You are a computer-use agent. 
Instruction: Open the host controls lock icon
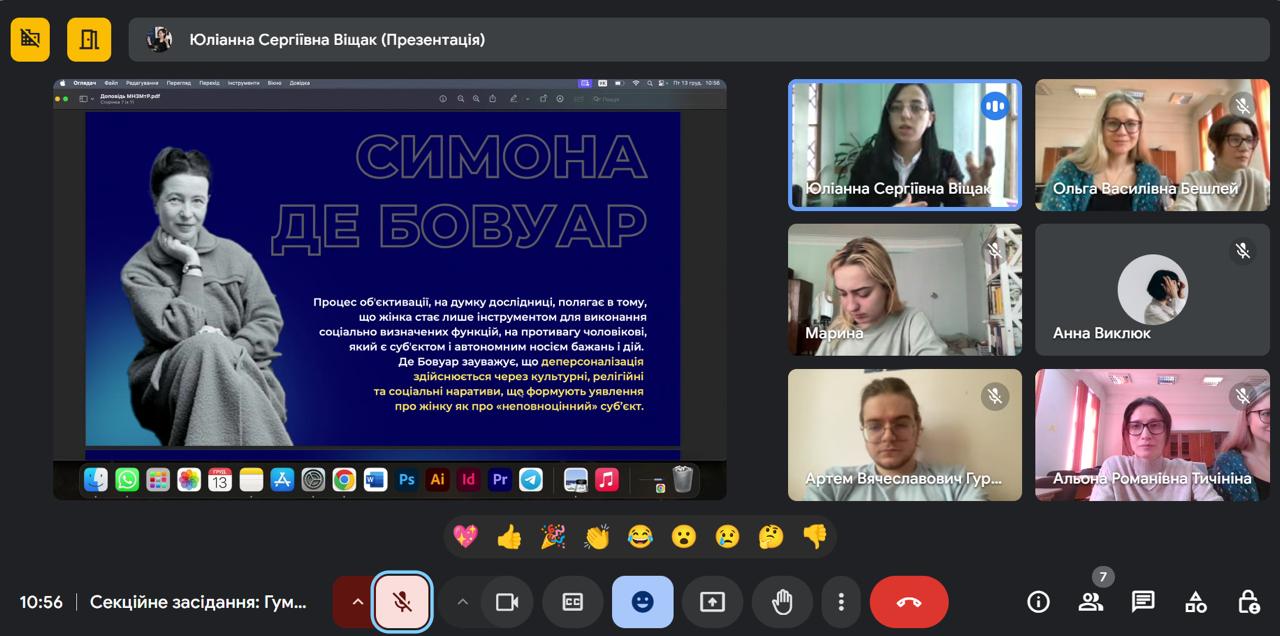1247,602
